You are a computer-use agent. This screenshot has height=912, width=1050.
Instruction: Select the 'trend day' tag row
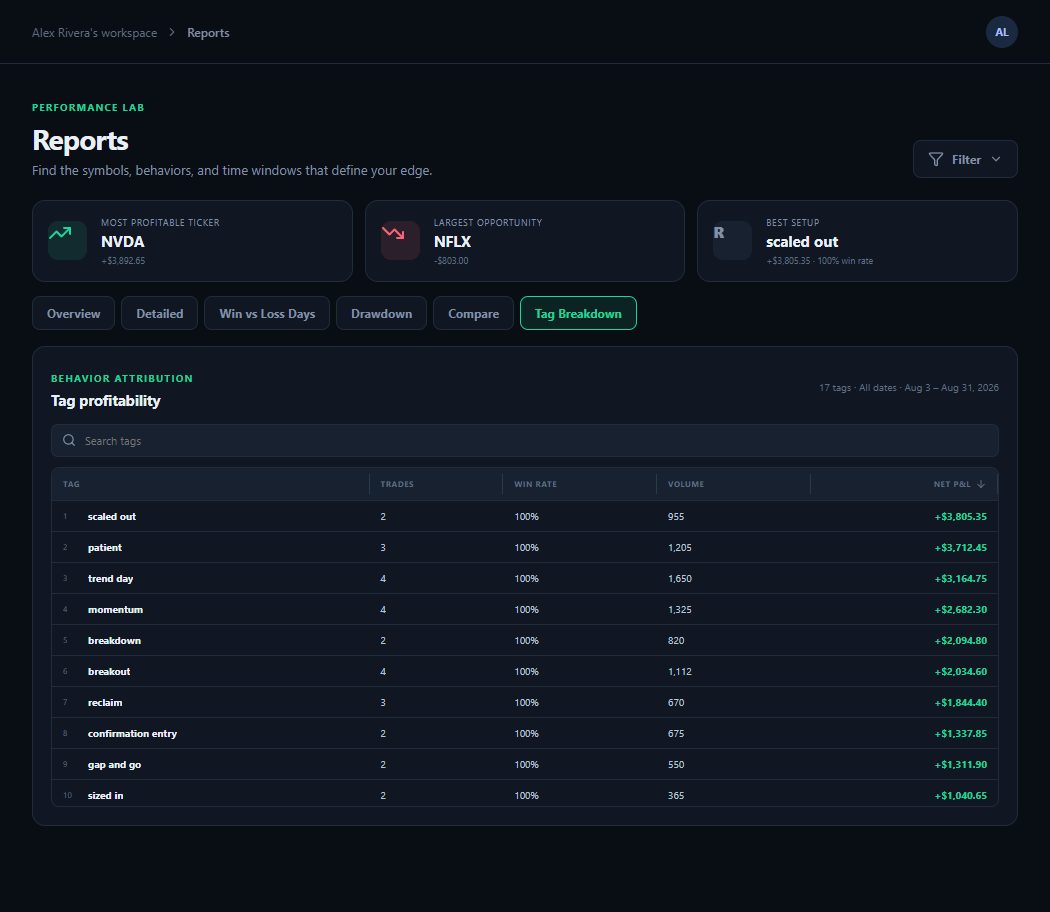click(525, 579)
